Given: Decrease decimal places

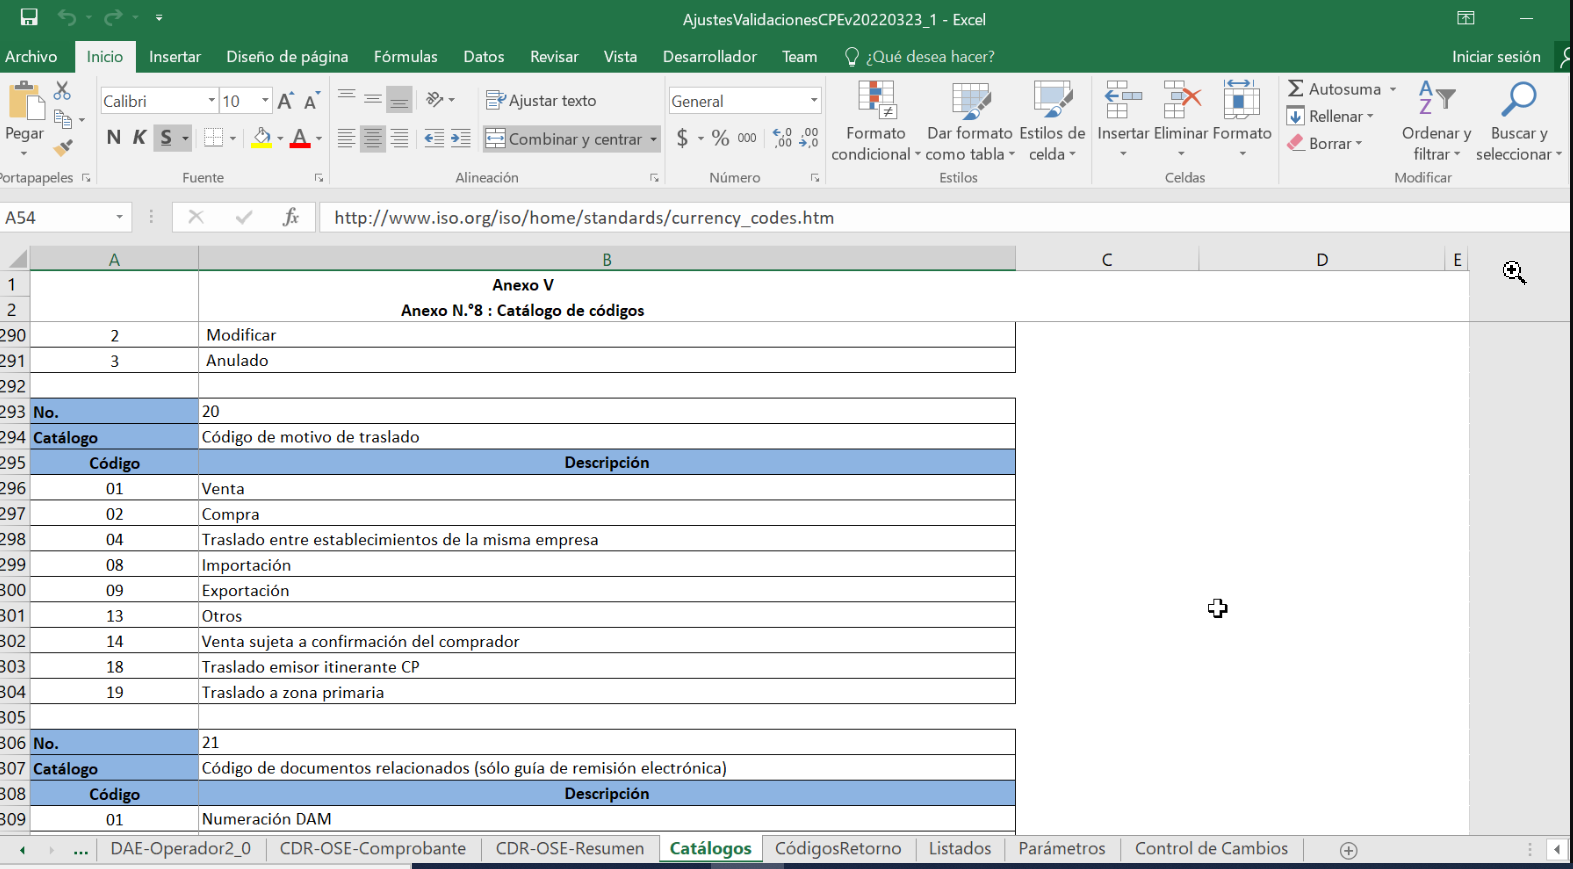Looking at the screenshot, I should click(809, 138).
